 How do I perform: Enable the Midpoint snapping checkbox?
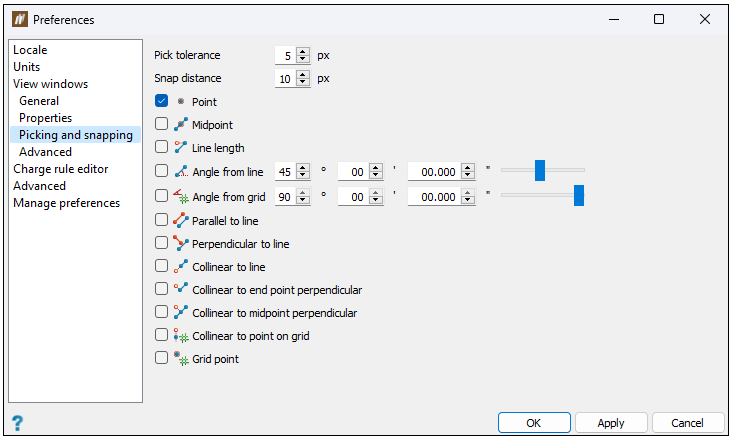click(161, 124)
